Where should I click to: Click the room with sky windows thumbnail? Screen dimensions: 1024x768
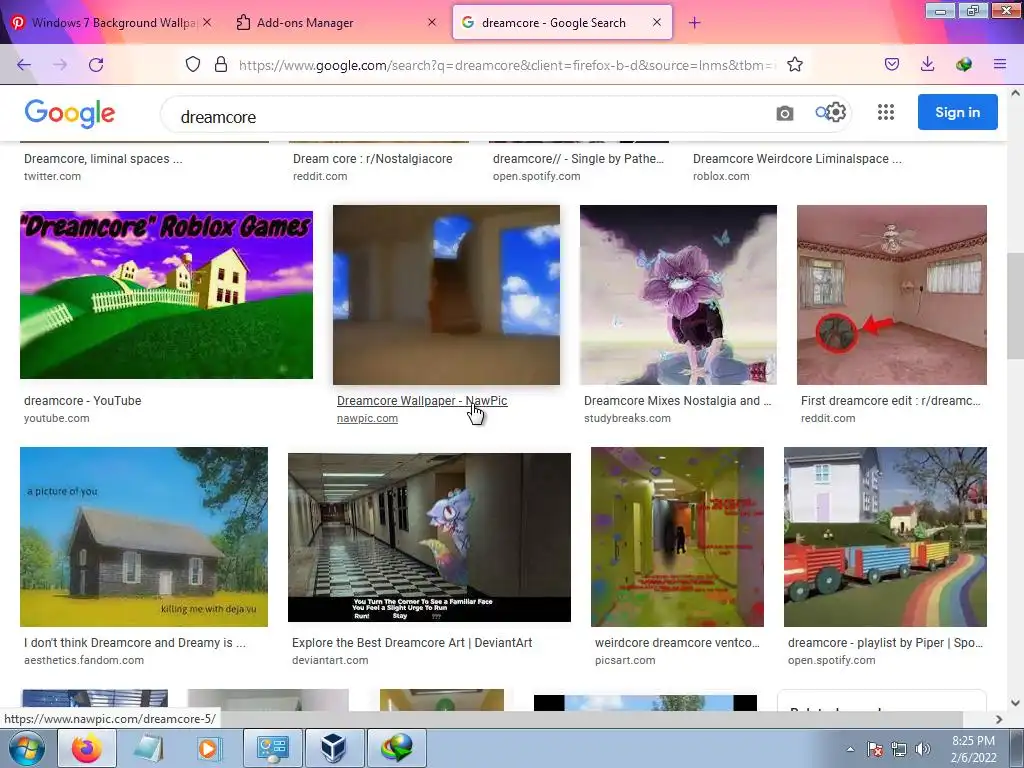tap(446, 295)
